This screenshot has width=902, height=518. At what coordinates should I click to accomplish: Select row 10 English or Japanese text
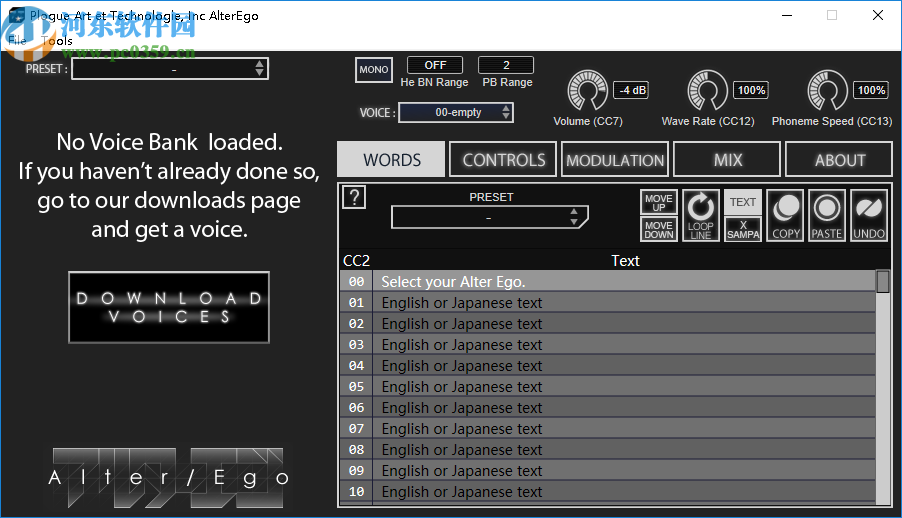(607, 492)
